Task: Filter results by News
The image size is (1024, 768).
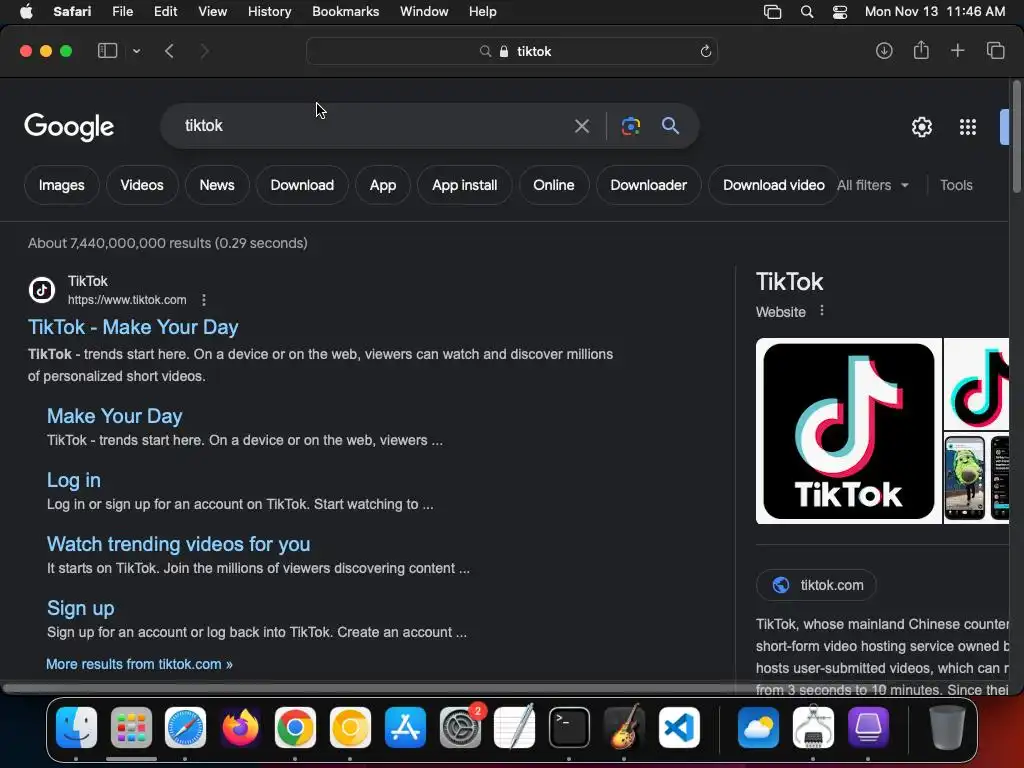Action: (217, 185)
